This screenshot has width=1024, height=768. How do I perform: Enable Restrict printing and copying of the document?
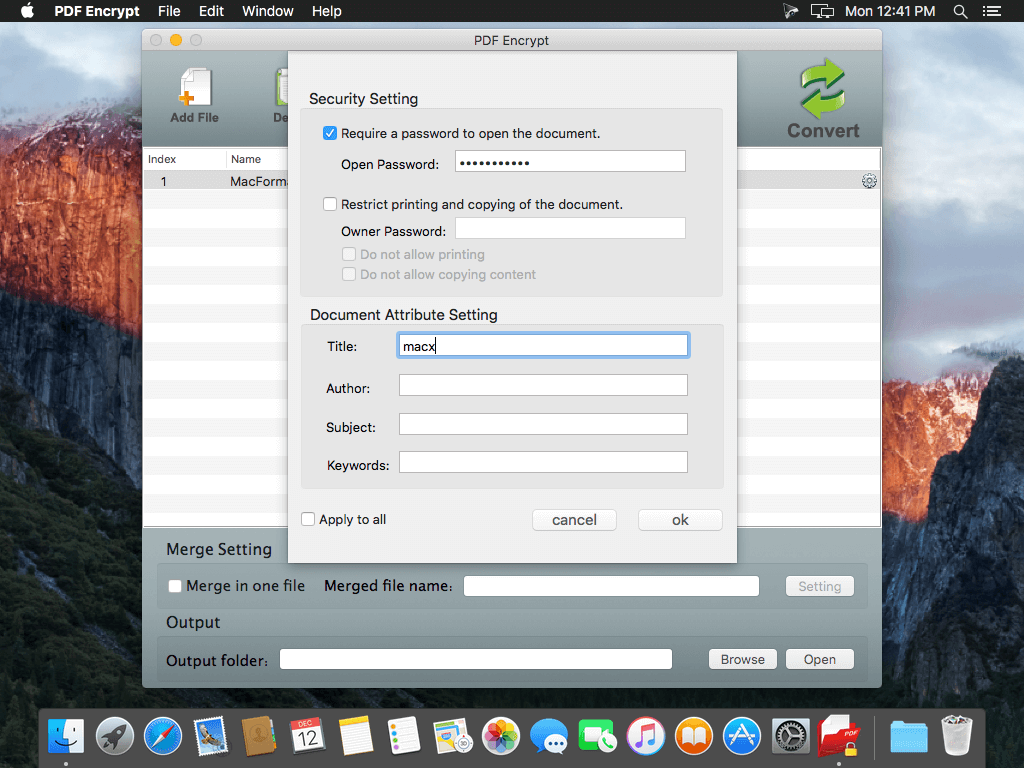click(x=330, y=204)
